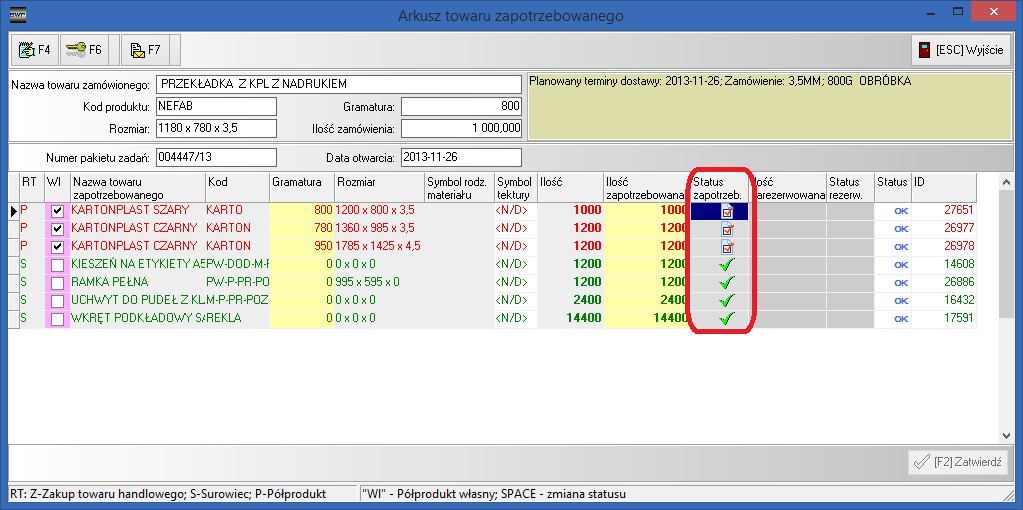Image resolution: width=1023 pixels, height=510 pixels.
Task: Click the Kod produktu input field
Action: coord(215,106)
